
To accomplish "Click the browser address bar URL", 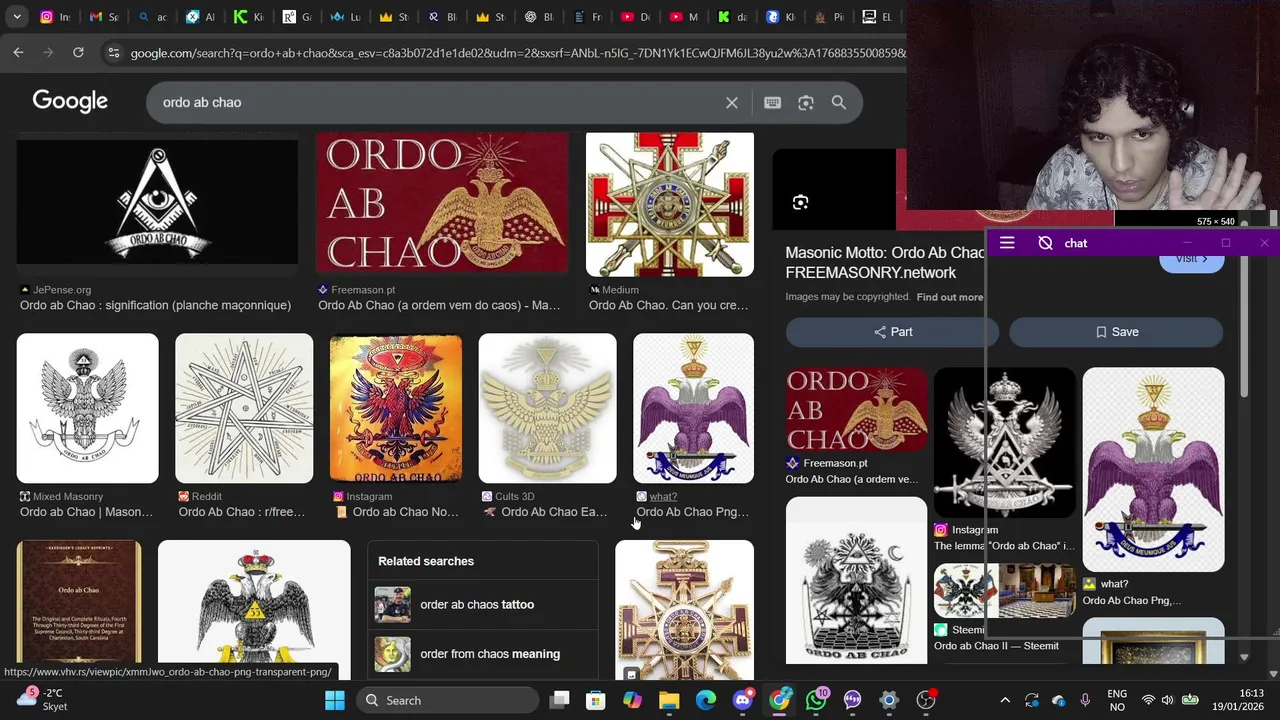I will coord(517,53).
